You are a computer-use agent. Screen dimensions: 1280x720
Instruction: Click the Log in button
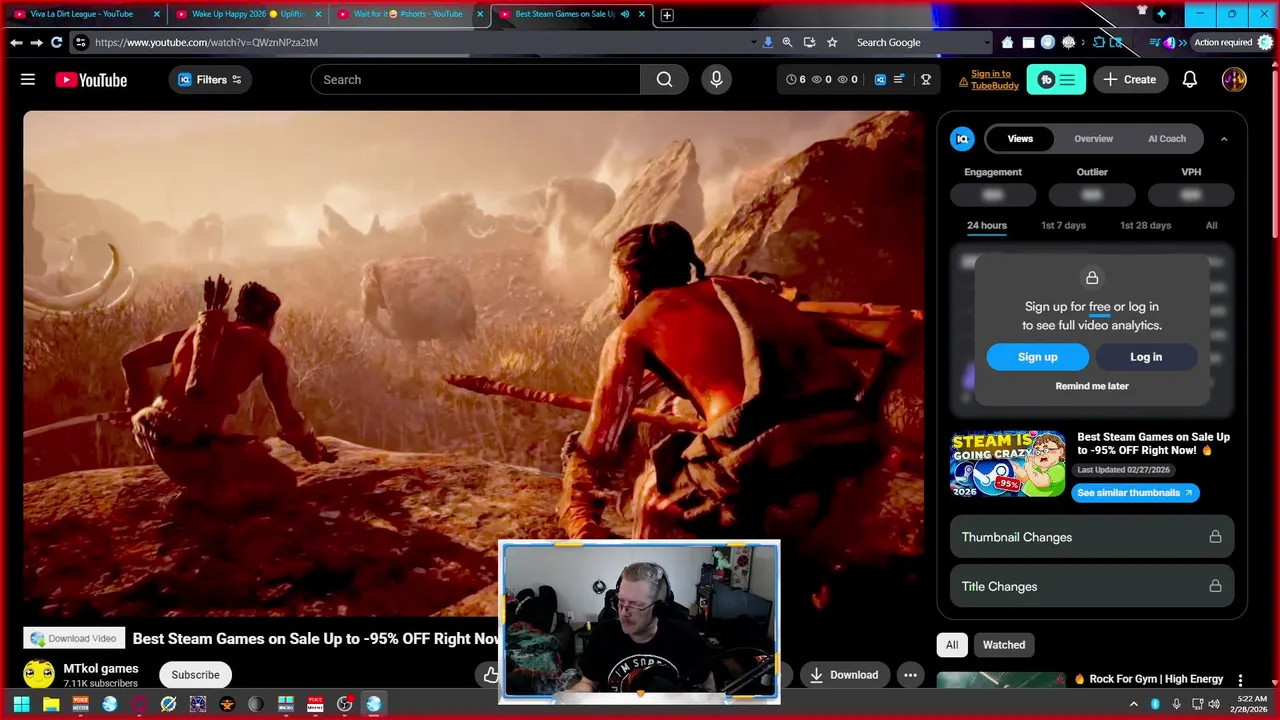click(1146, 357)
